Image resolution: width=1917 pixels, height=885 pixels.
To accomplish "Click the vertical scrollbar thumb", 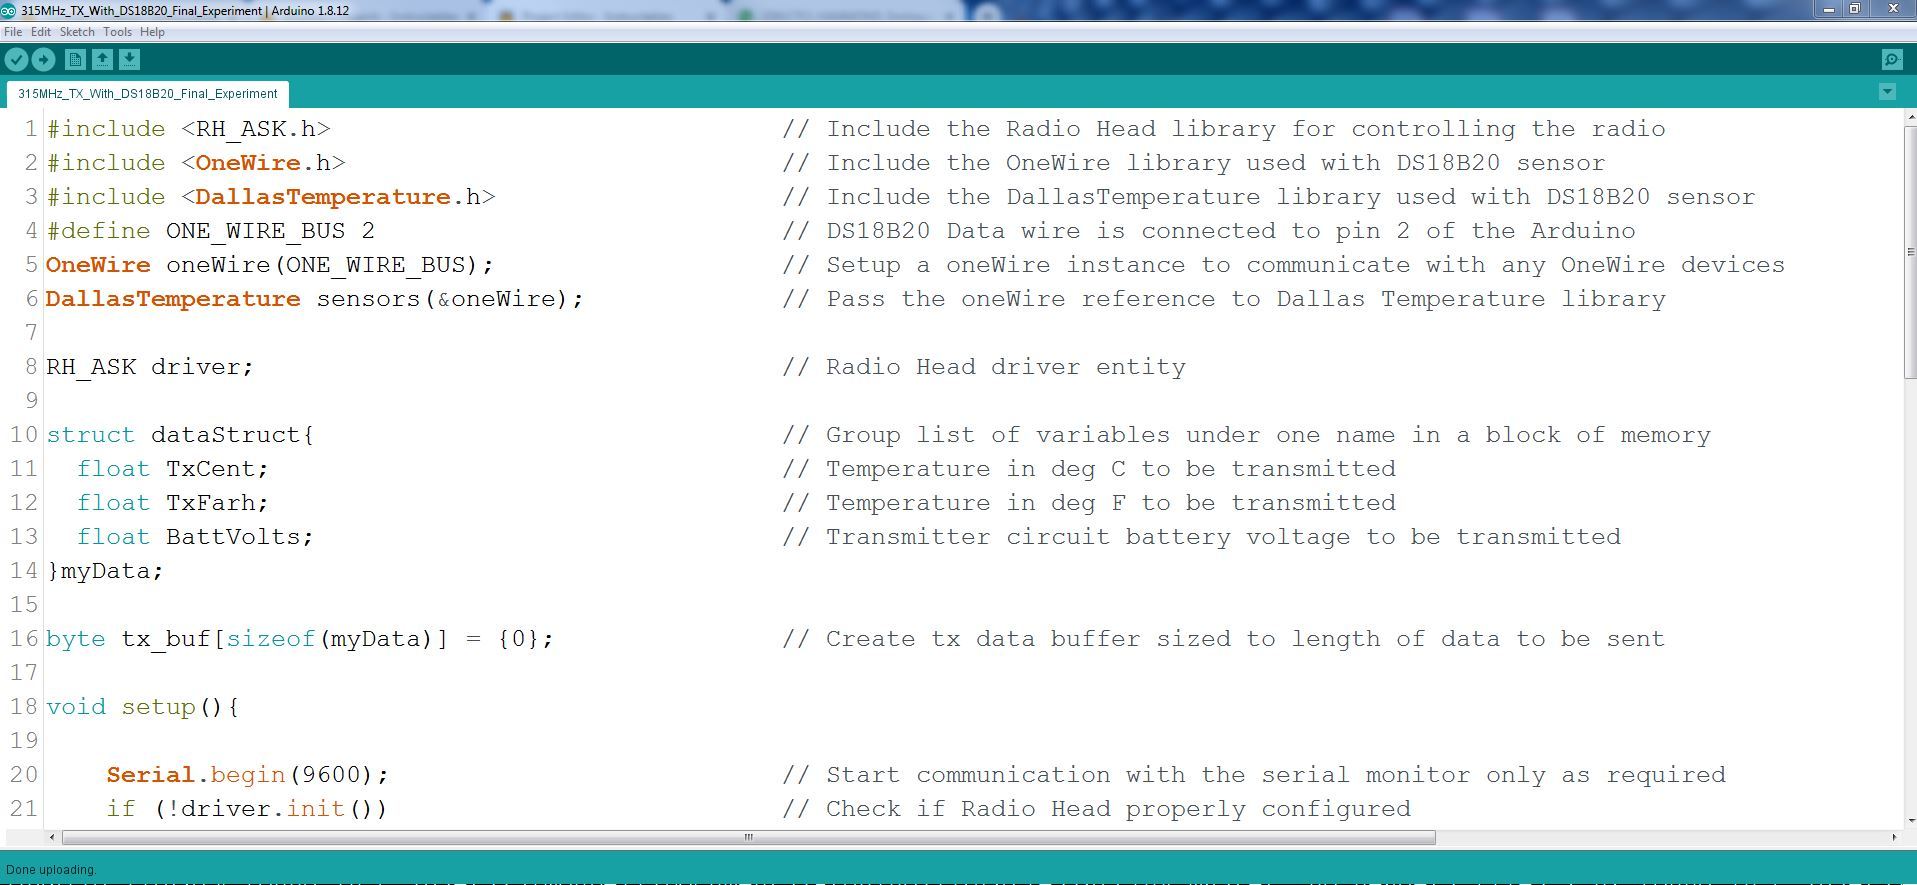I will tap(1910, 250).
